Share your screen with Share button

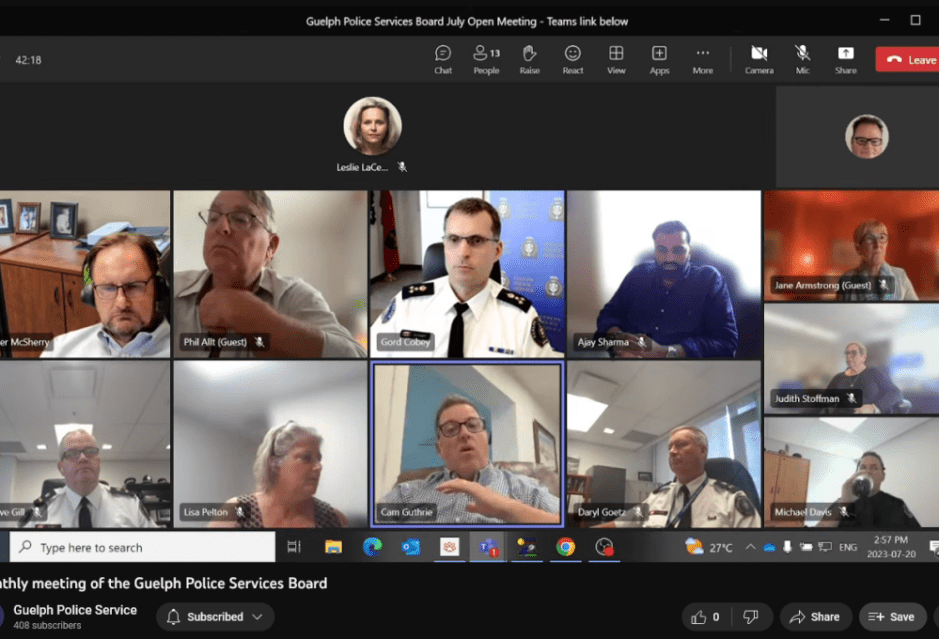(845, 59)
